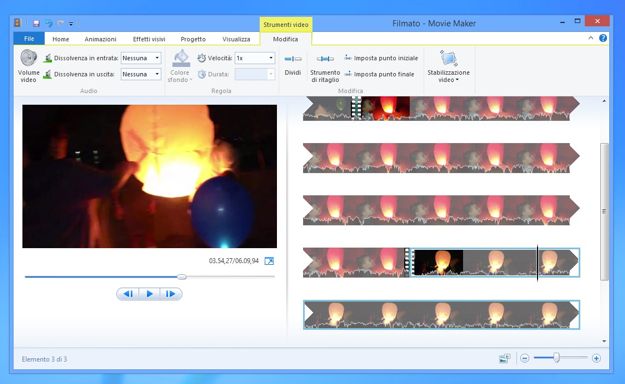Viewport: 625px width, 384px height.
Task: Select the third row red lantern strip
Action: coord(441,210)
